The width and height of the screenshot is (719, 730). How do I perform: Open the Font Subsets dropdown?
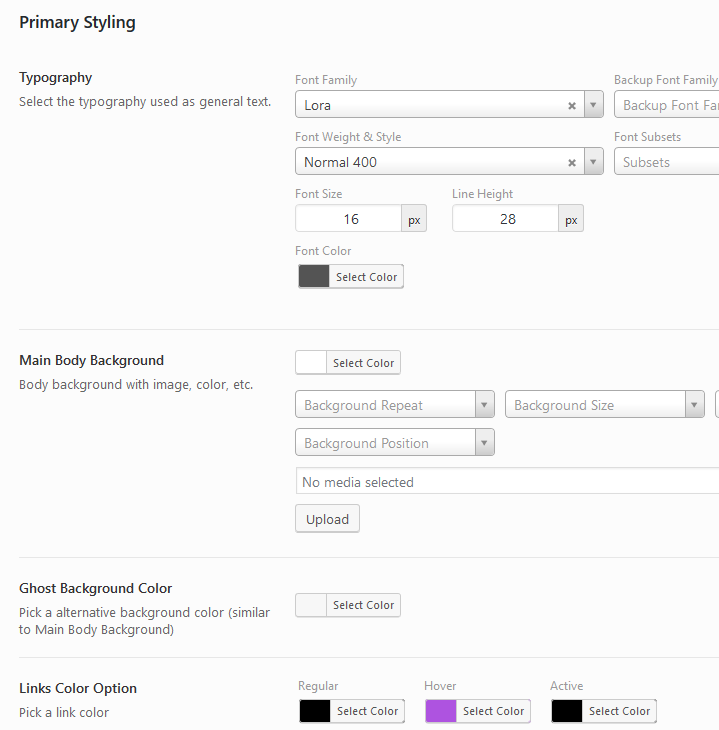coord(668,162)
